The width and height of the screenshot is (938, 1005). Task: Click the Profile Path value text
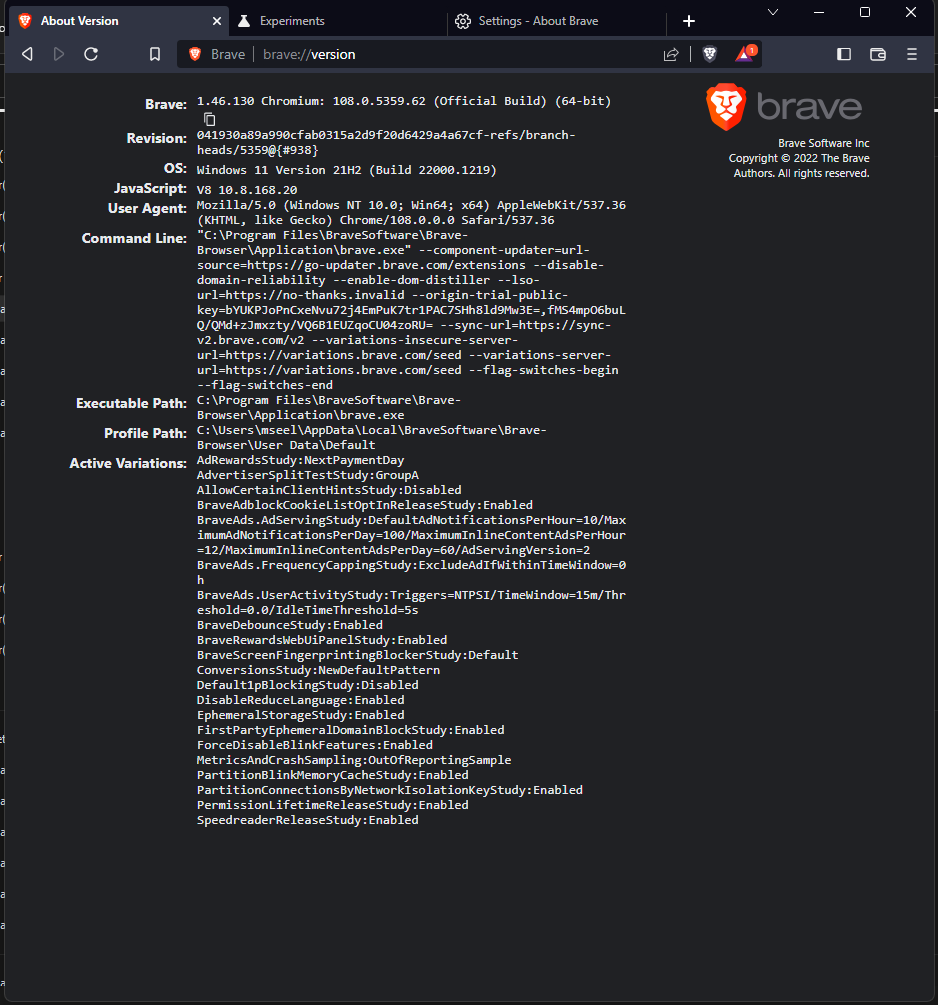(x=371, y=437)
